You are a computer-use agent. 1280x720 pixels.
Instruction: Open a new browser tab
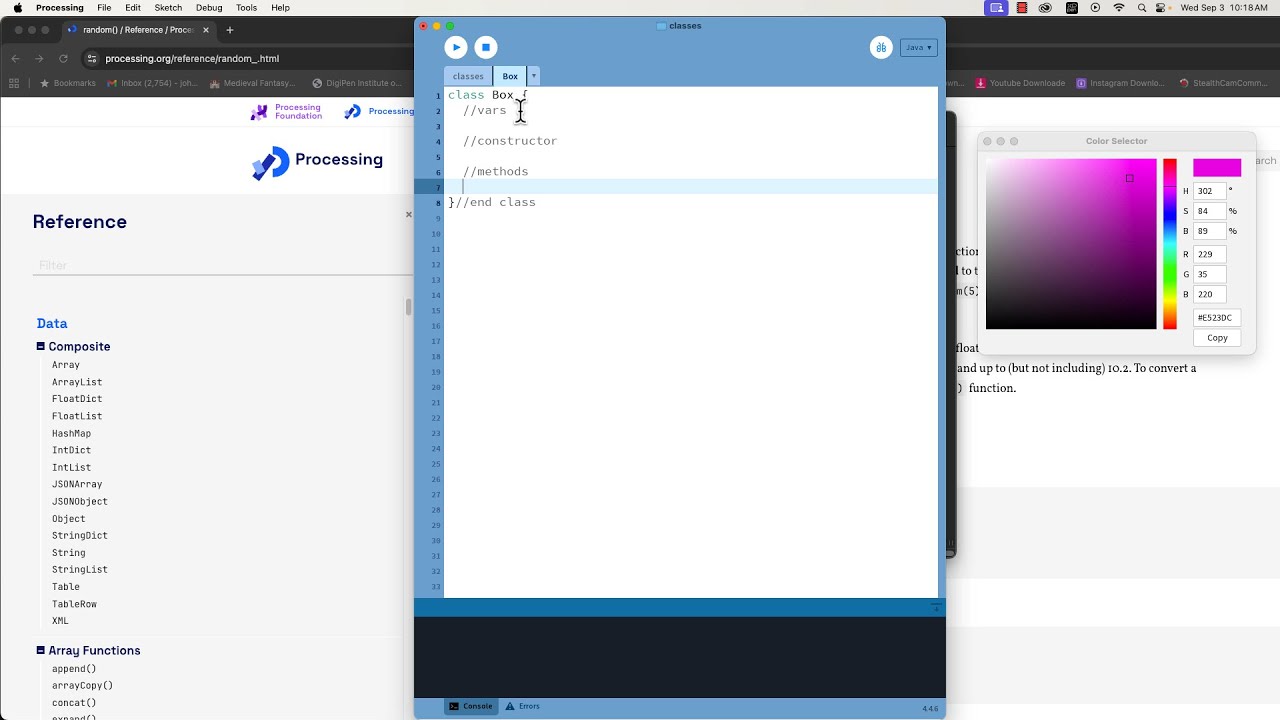click(229, 30)
